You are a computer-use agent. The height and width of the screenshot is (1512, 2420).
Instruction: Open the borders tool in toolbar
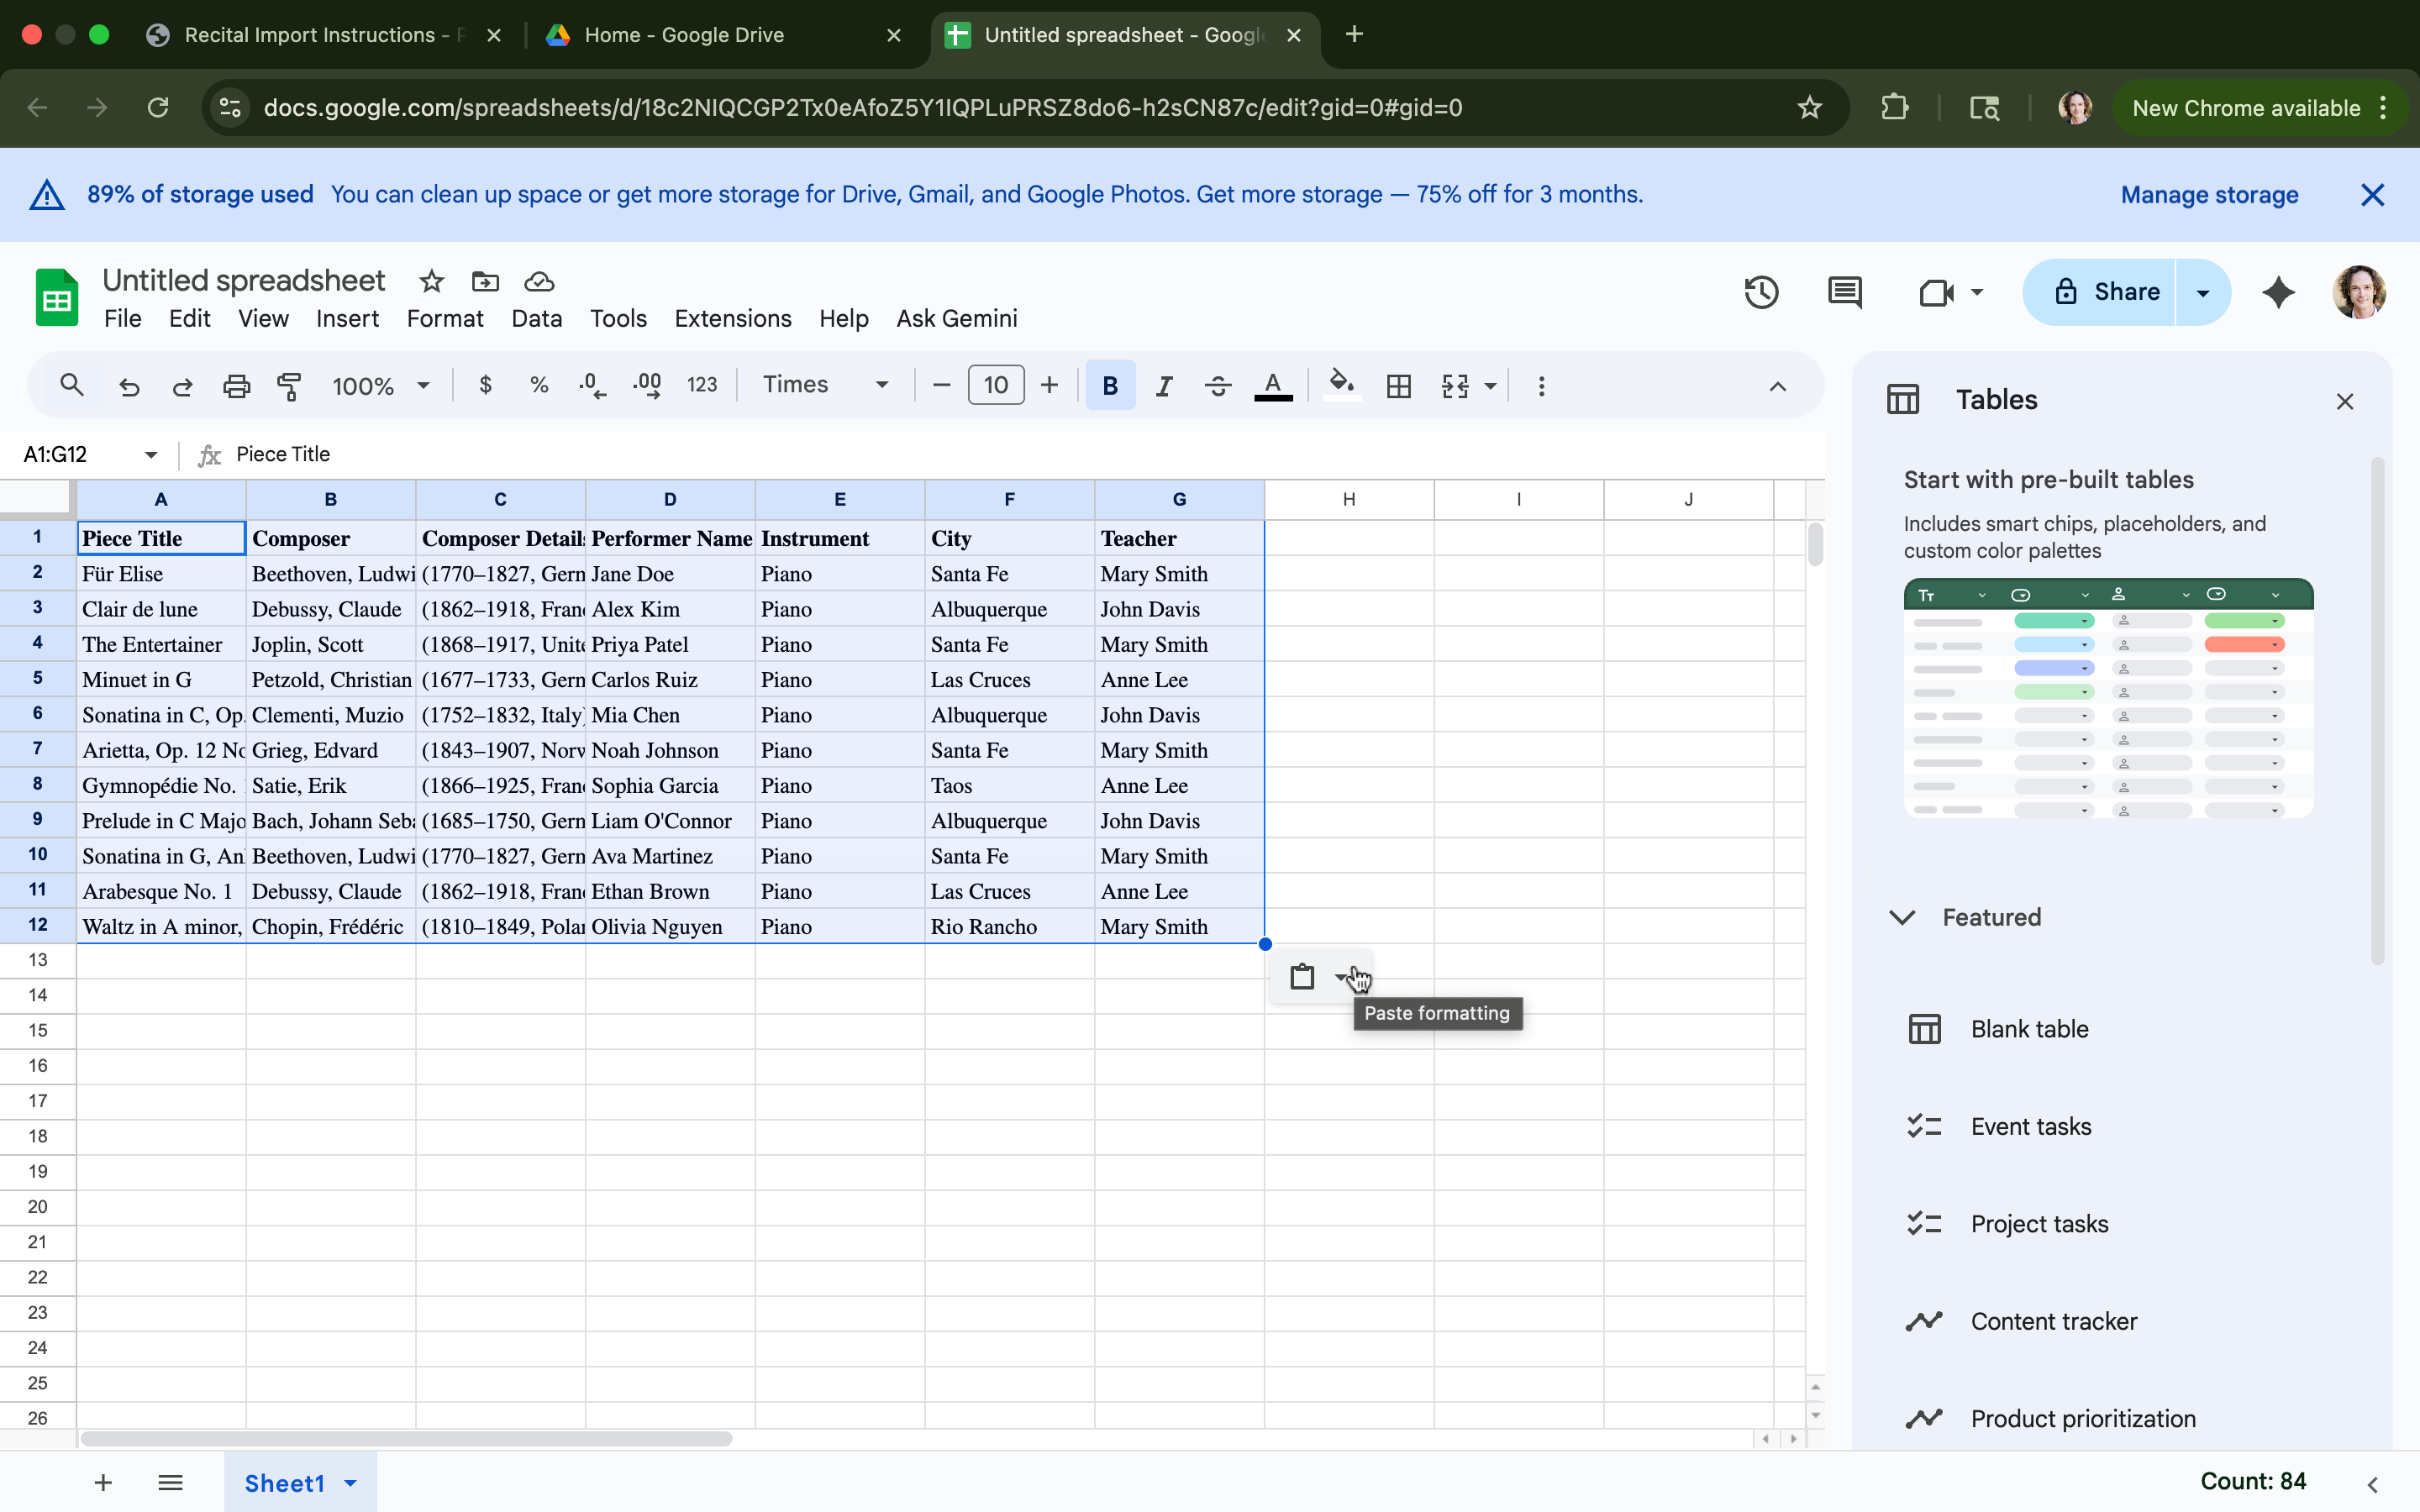tap(1398, 386)
